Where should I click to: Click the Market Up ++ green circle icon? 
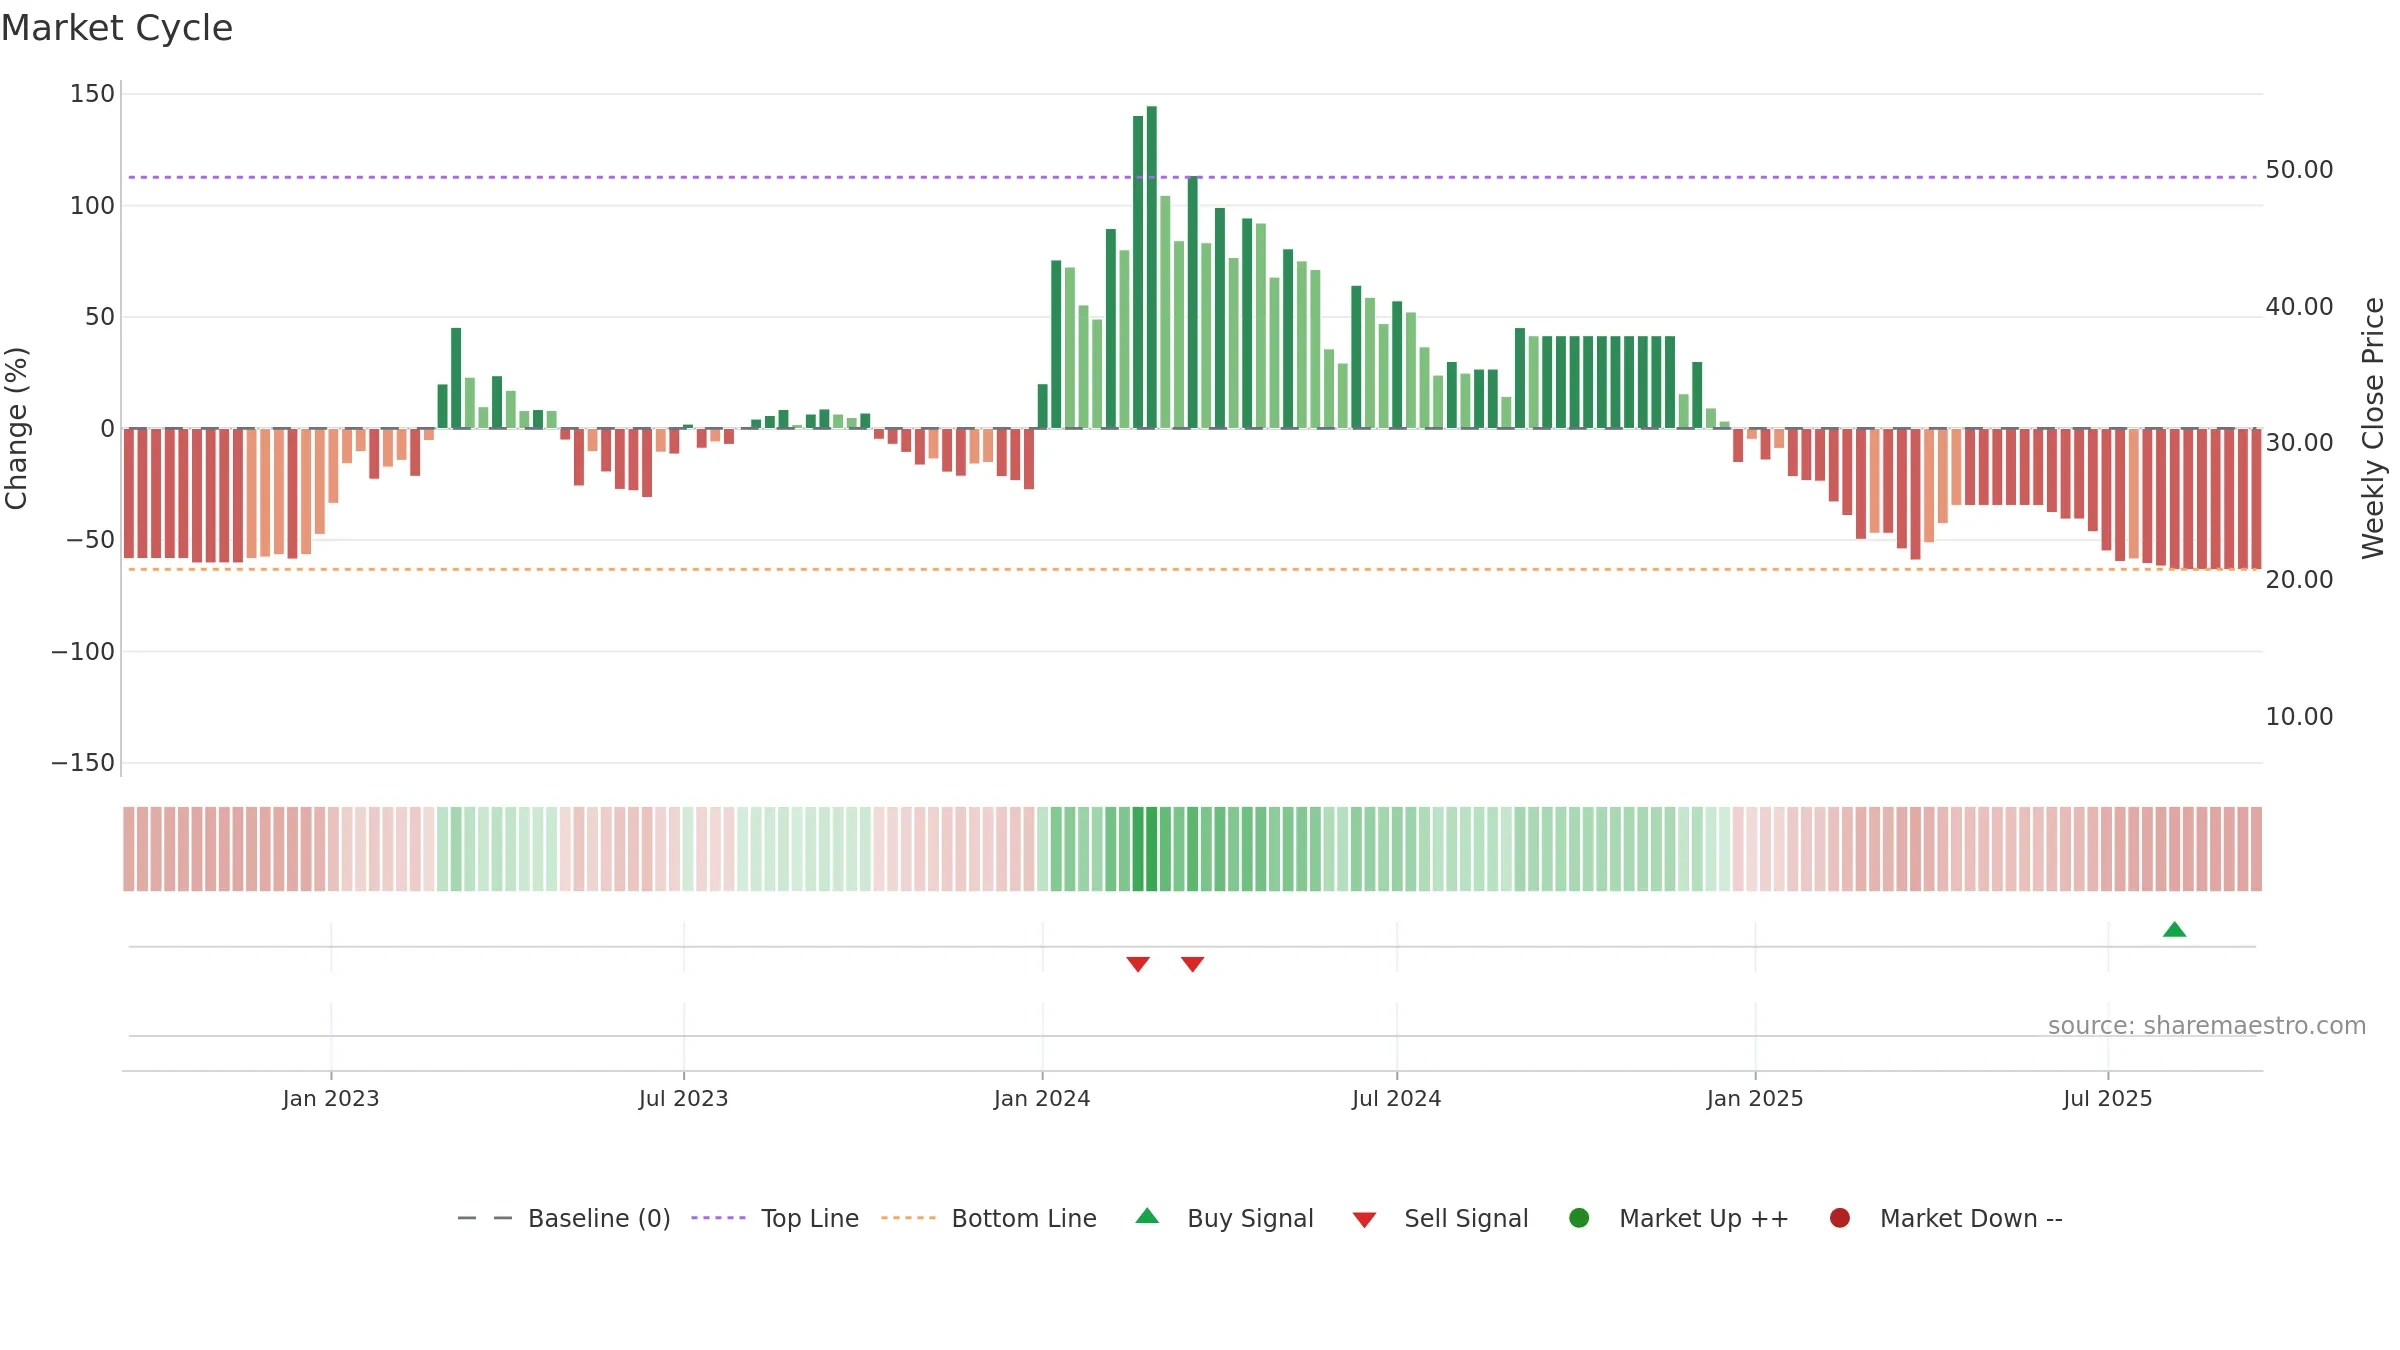point(1579,1218)
